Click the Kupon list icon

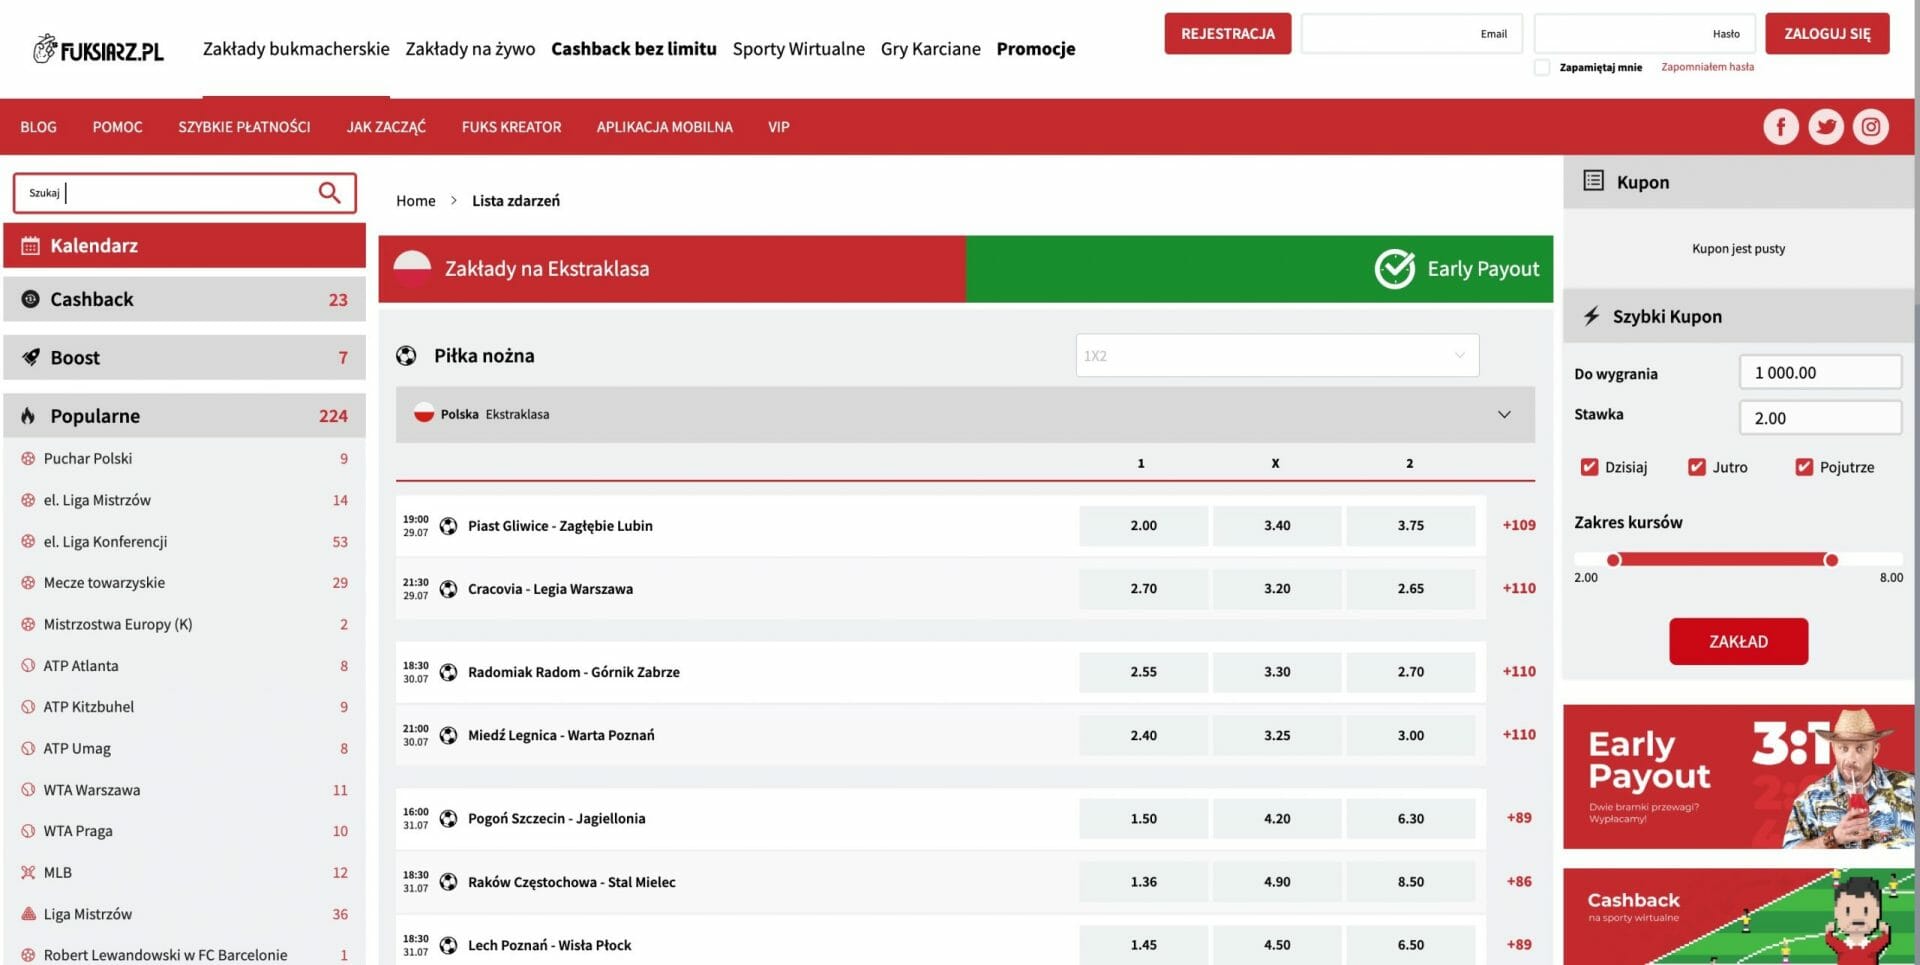tap(1593, 181)
